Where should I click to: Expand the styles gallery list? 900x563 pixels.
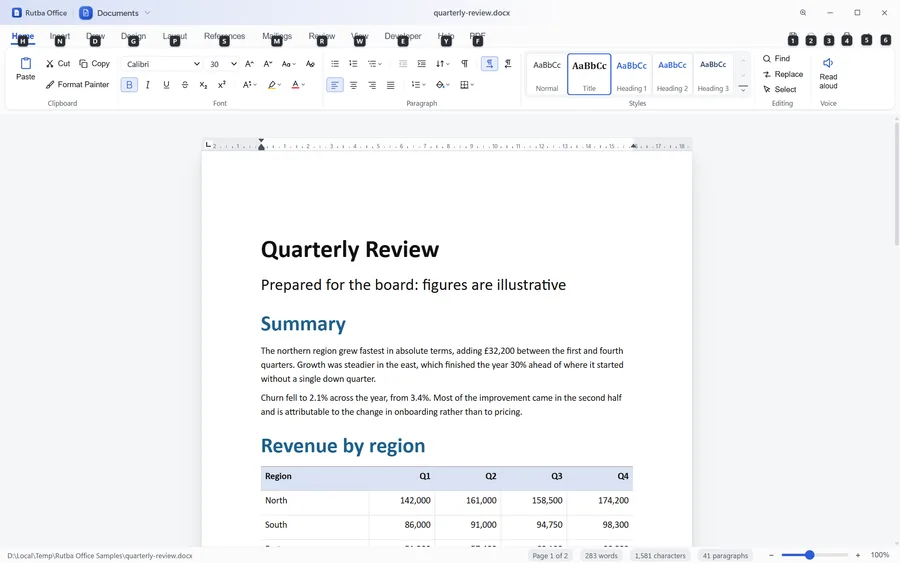point(743,88)
